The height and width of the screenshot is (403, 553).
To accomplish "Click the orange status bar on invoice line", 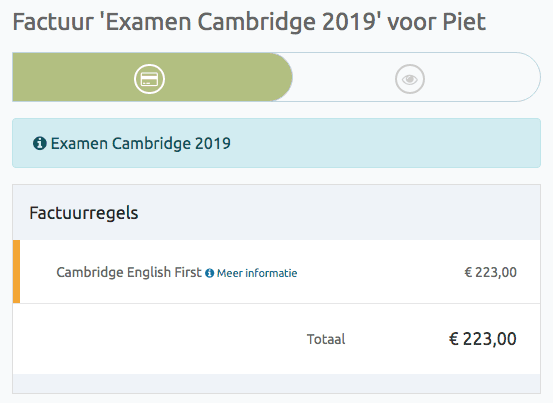I will 16,271.
